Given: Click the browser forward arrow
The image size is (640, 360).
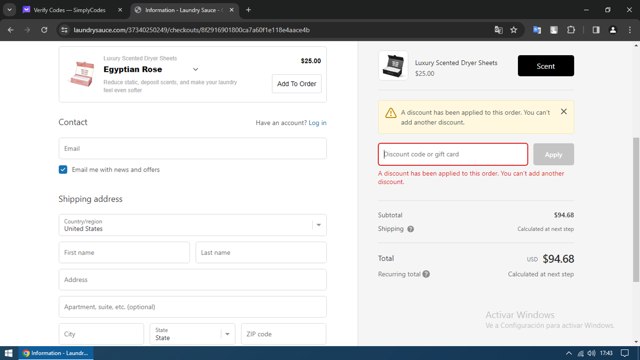Looking at the screenshot, I should click(x=27, y=30).
